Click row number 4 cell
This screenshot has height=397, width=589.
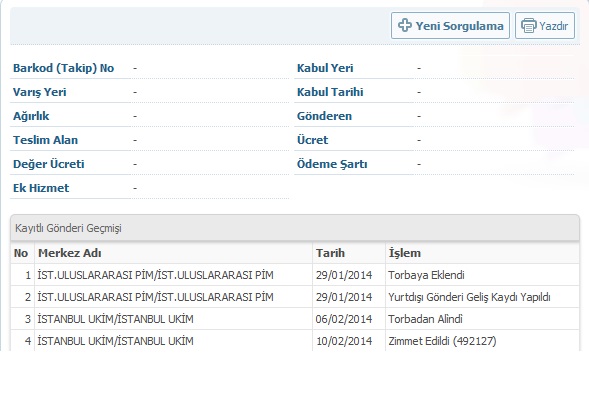tap(23, 341)
